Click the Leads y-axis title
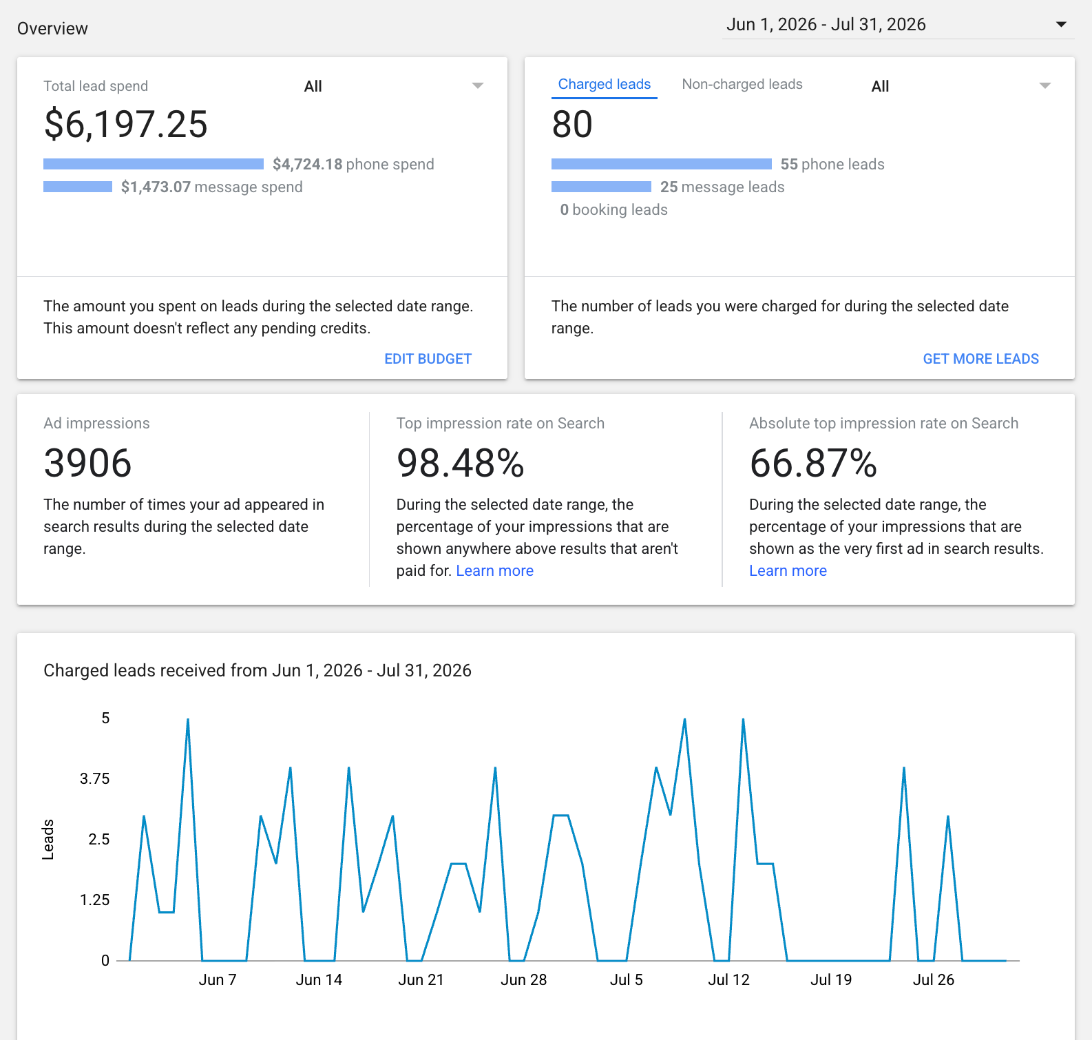The height and width of the screenshot is (1040, 1092). (48, 839)
